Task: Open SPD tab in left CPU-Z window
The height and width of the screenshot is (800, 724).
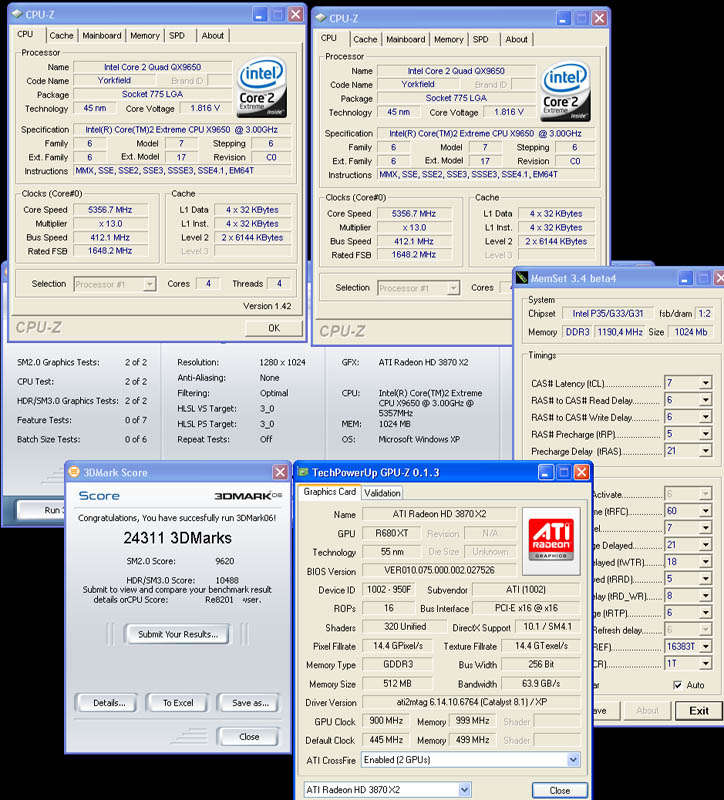Action: click(x=177, y=36)
